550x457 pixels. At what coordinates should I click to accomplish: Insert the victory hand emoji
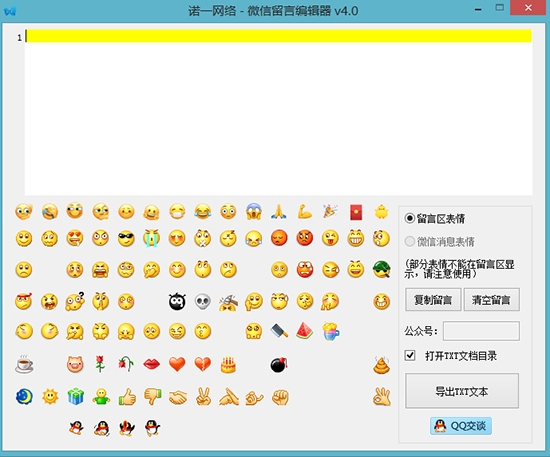pyautogui.click(x=203, y=397)
